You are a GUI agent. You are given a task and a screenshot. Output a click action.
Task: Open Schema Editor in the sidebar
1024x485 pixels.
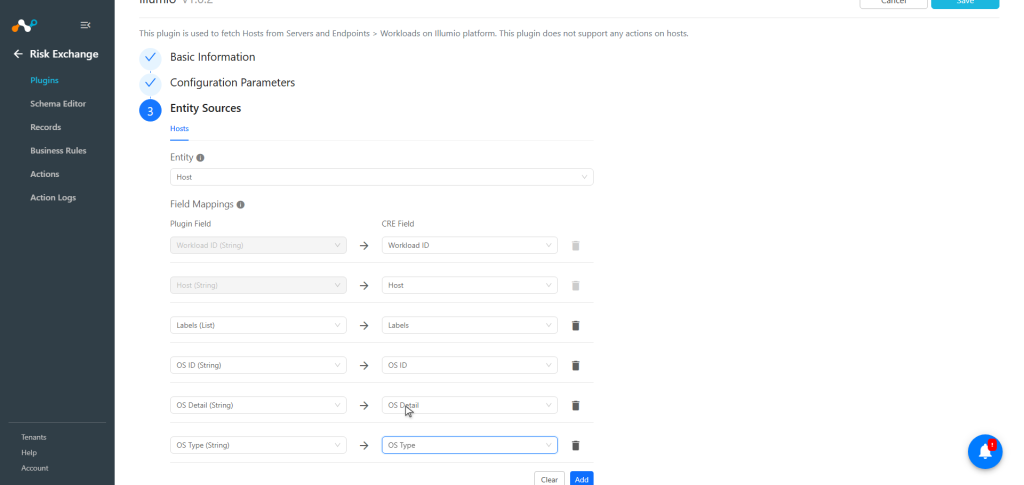pos(57,104)
